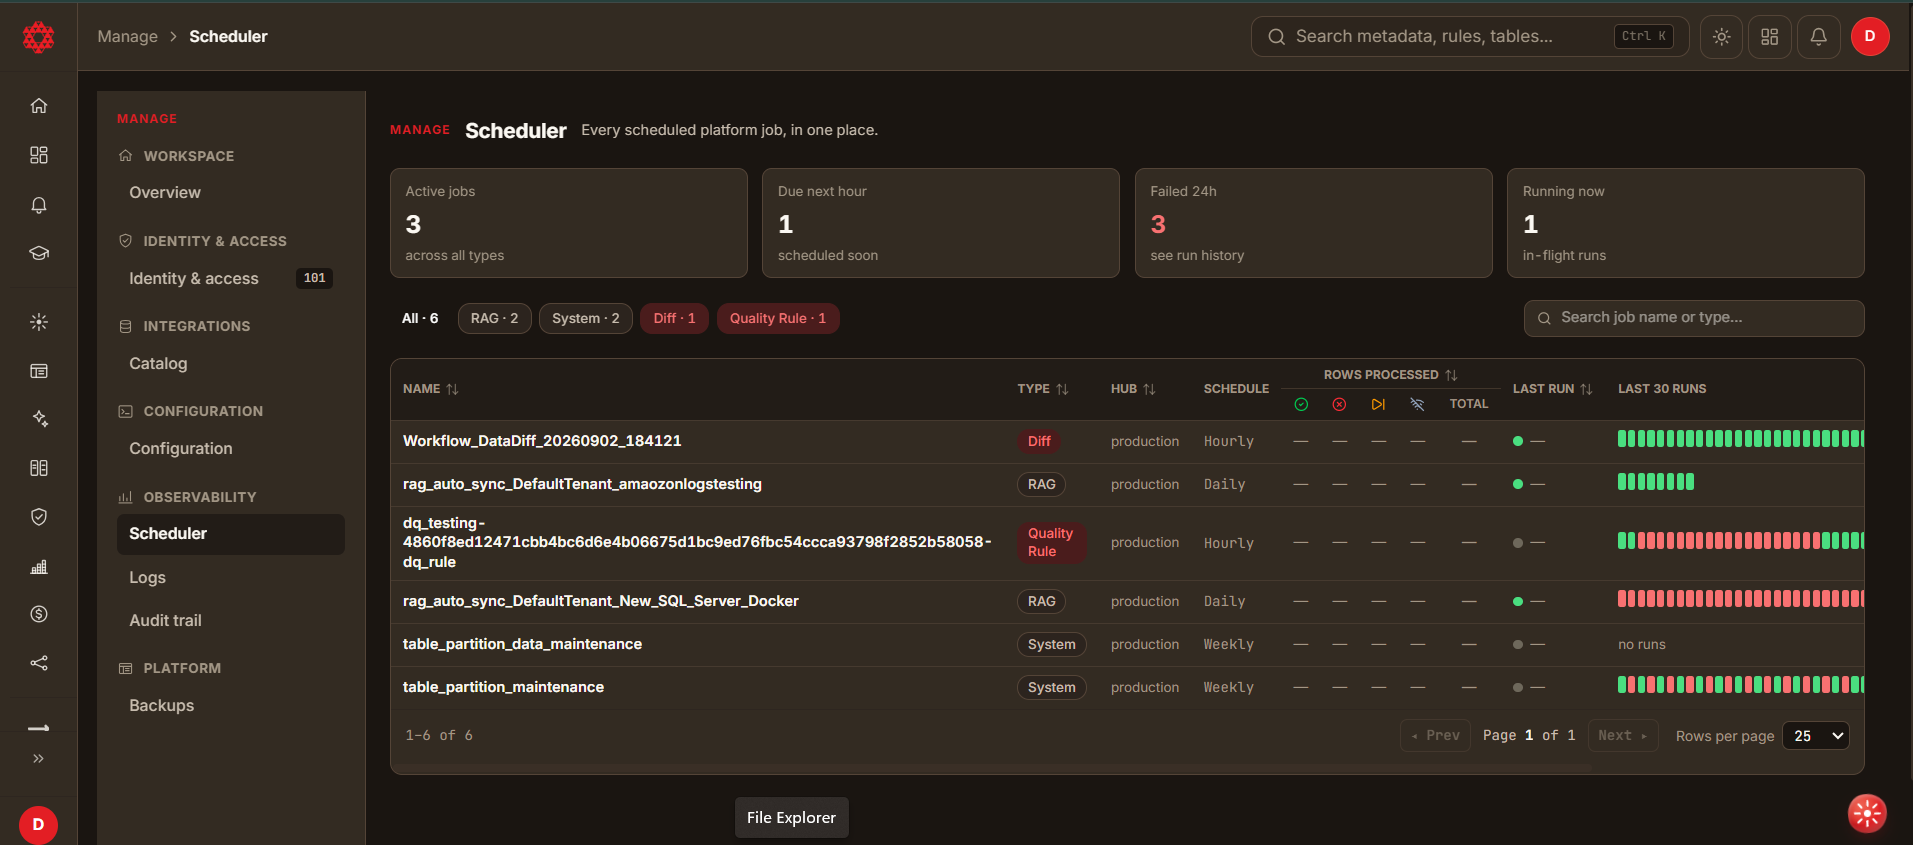Open Audit trail in sidebar
Viewport: 1913px width, 845px height.
pyautogui.click(x=165, y=621)
